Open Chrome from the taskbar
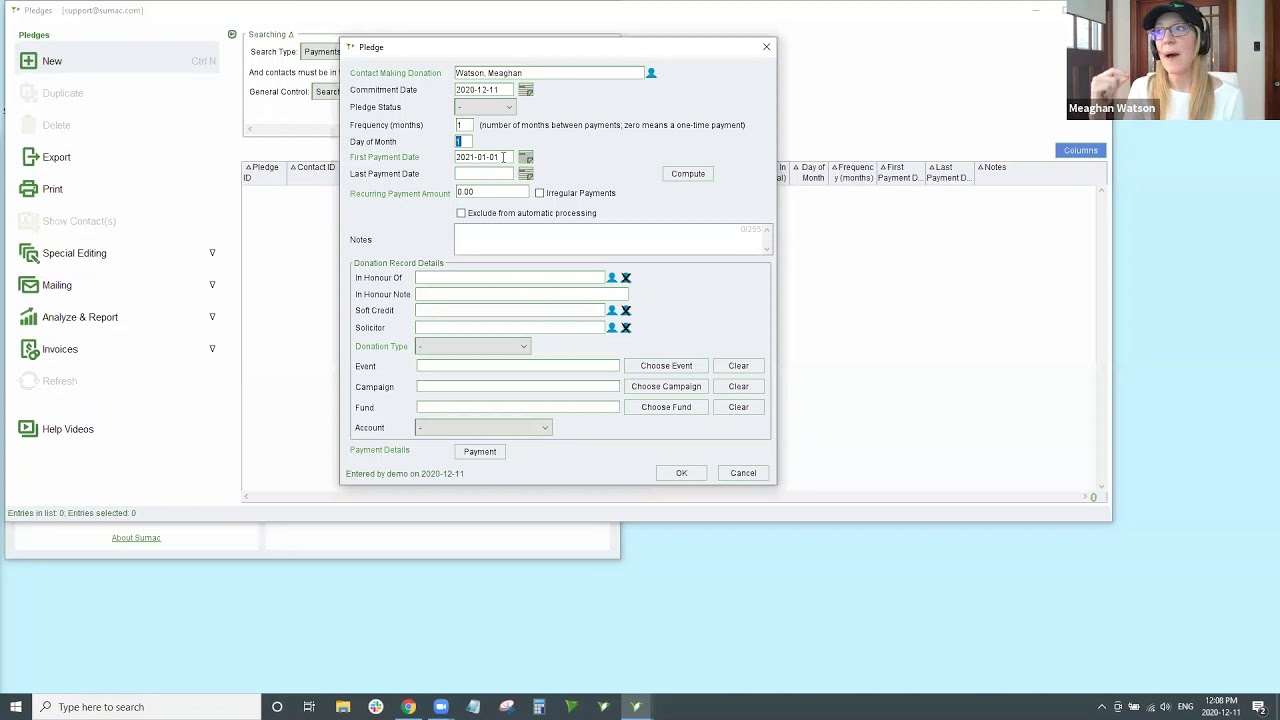 click(x=408, y=707)
